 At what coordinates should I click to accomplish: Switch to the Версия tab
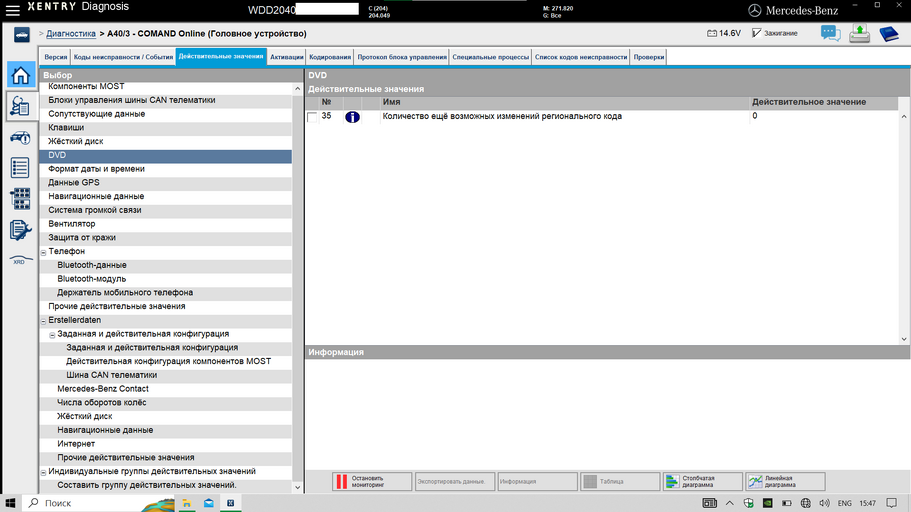point(56,57)
